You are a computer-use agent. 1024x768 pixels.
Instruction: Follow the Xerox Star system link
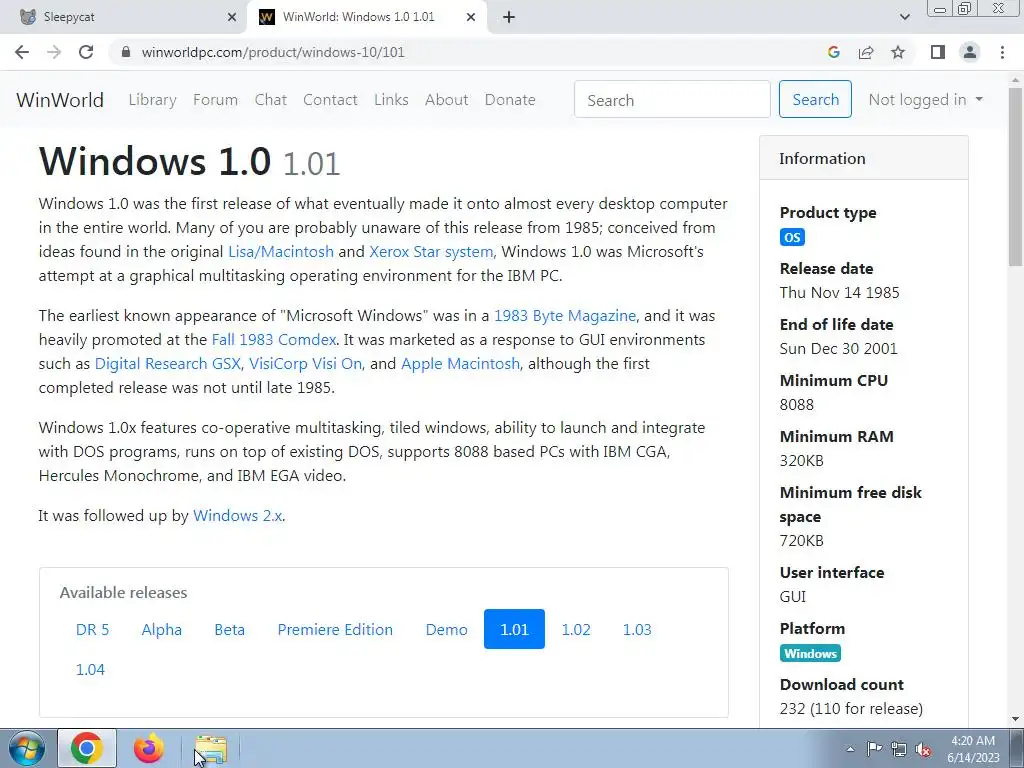[431, 251]
